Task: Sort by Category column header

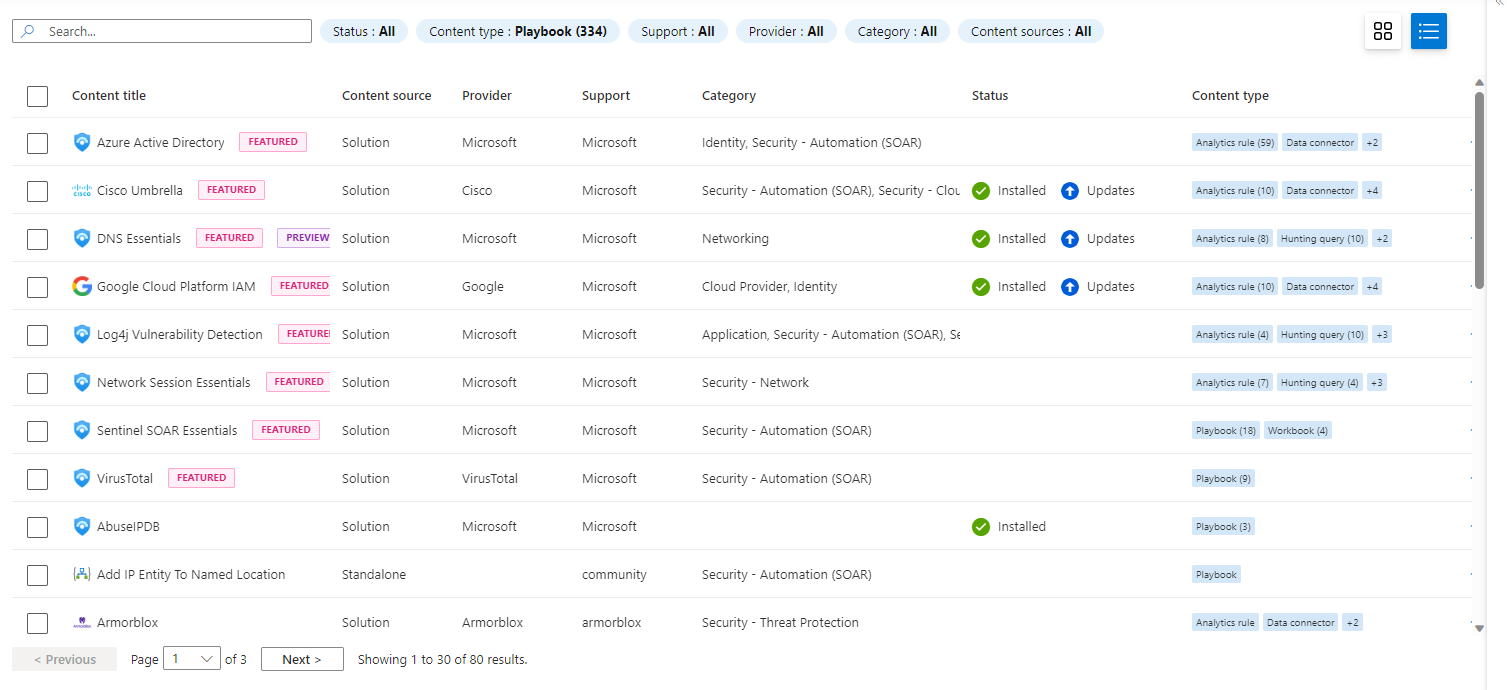Action: click(729, 96)
